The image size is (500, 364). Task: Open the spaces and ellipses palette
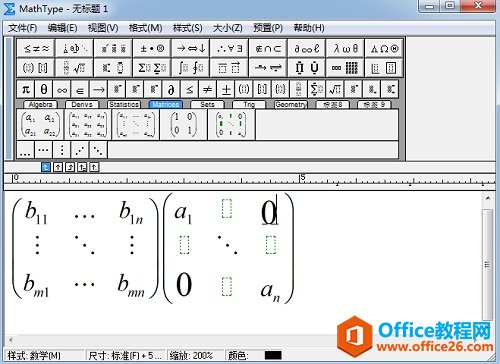point(74,49)
